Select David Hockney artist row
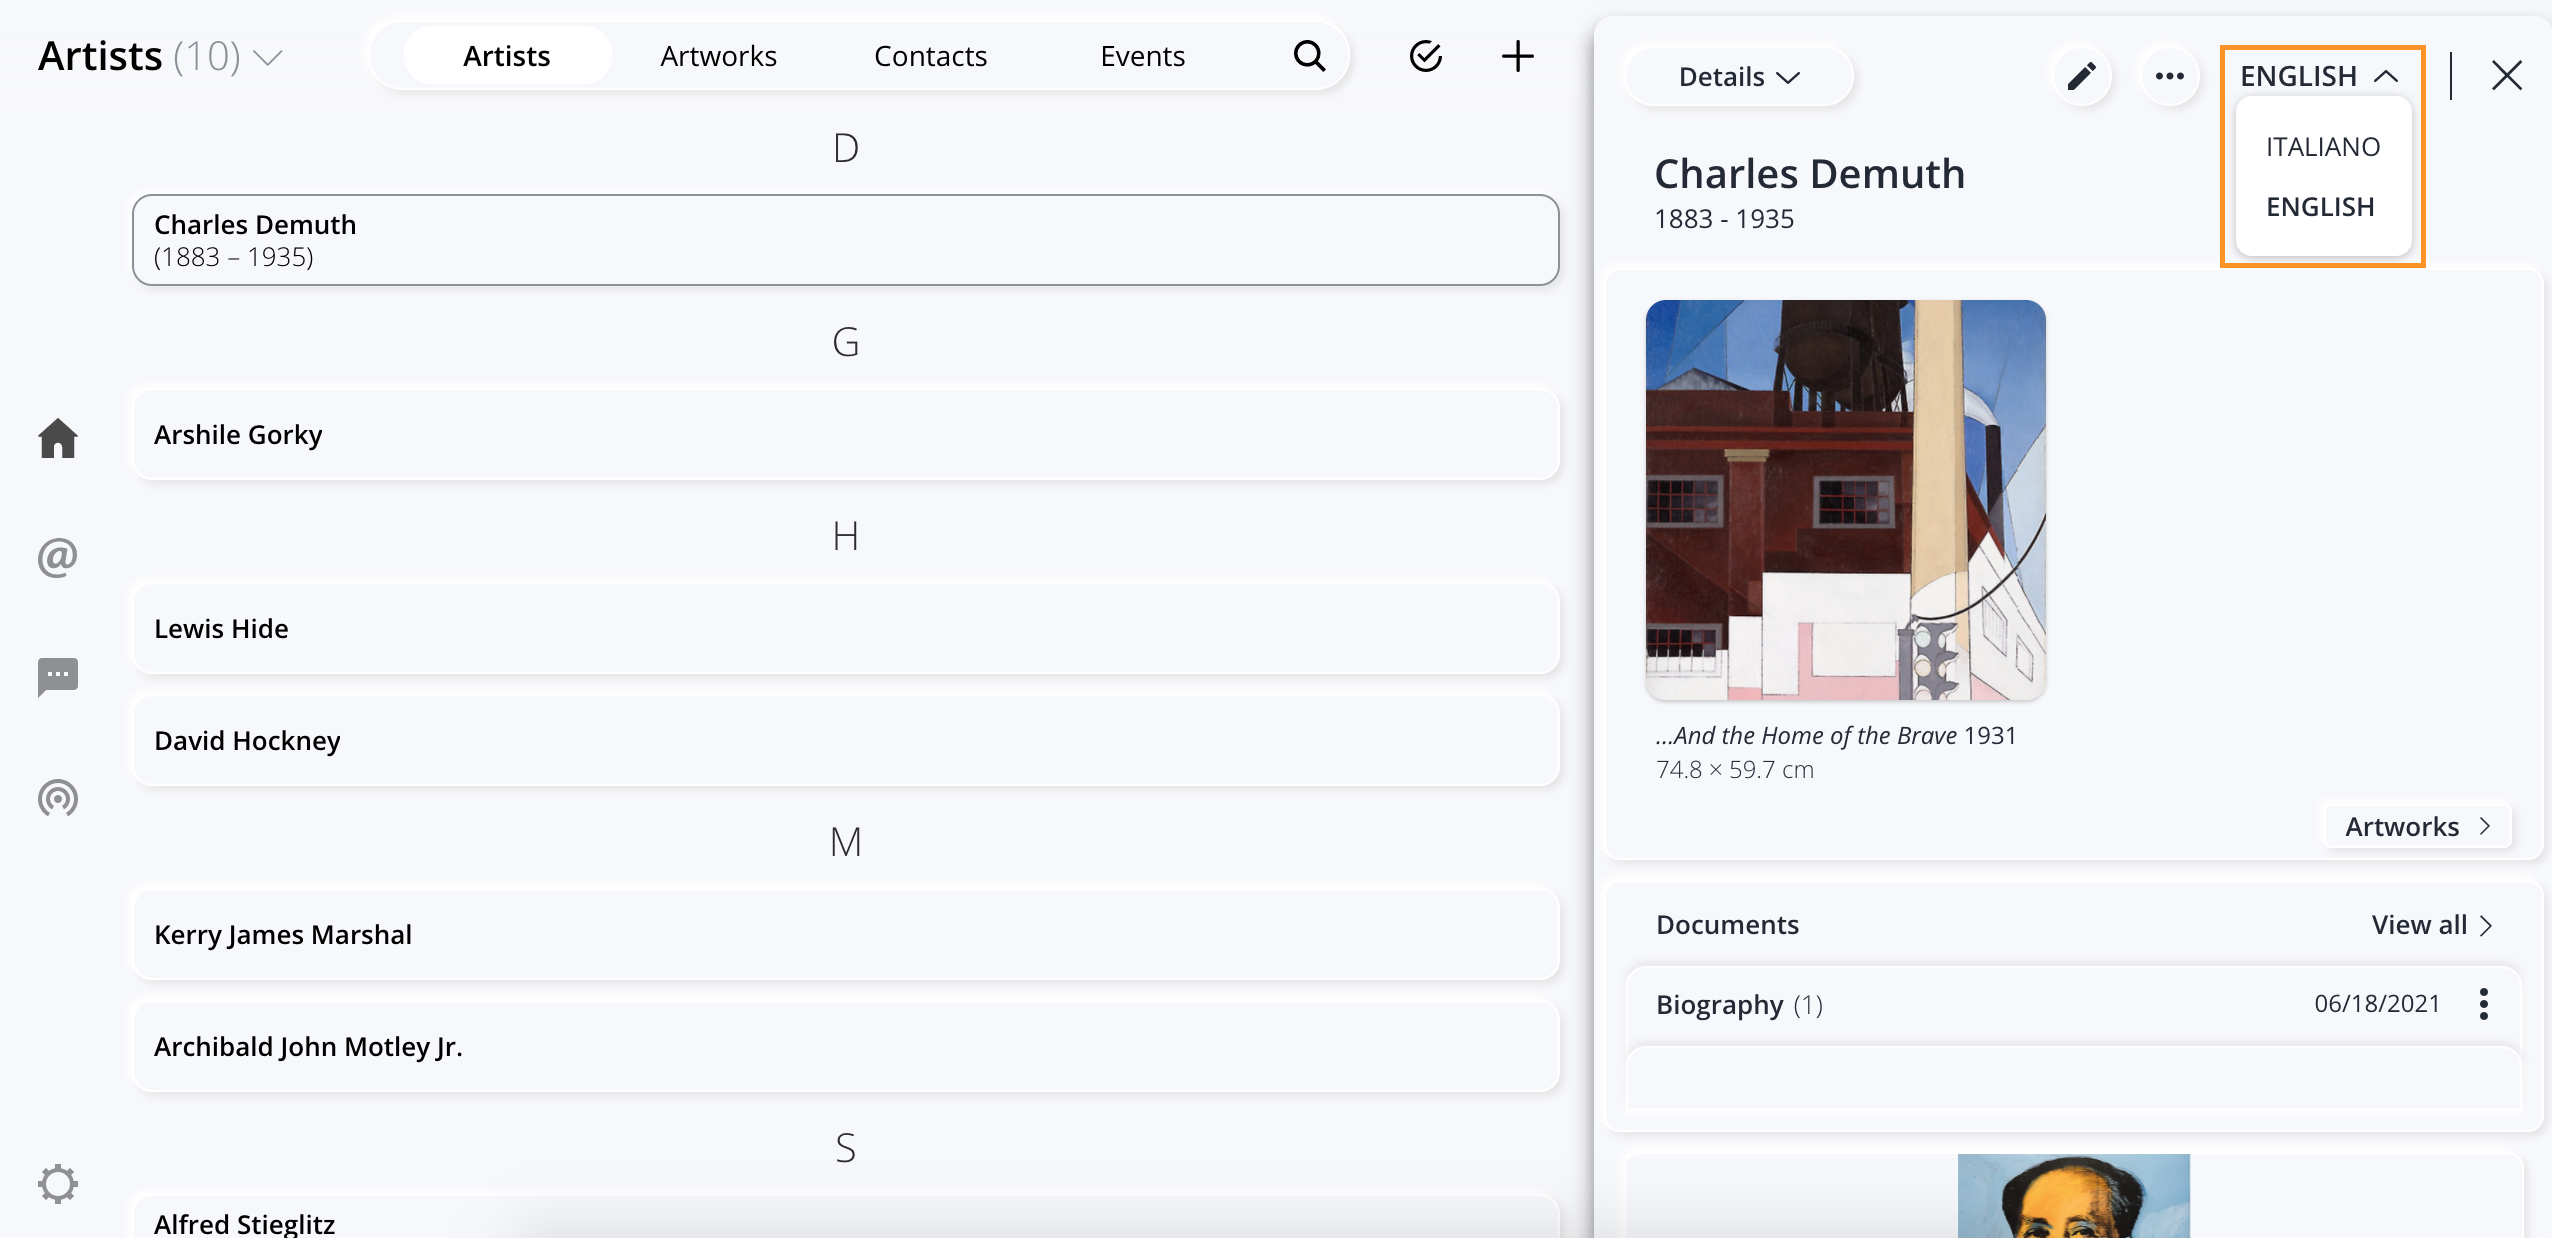This screenshot has width=2552, height=1238. (846, 741)
